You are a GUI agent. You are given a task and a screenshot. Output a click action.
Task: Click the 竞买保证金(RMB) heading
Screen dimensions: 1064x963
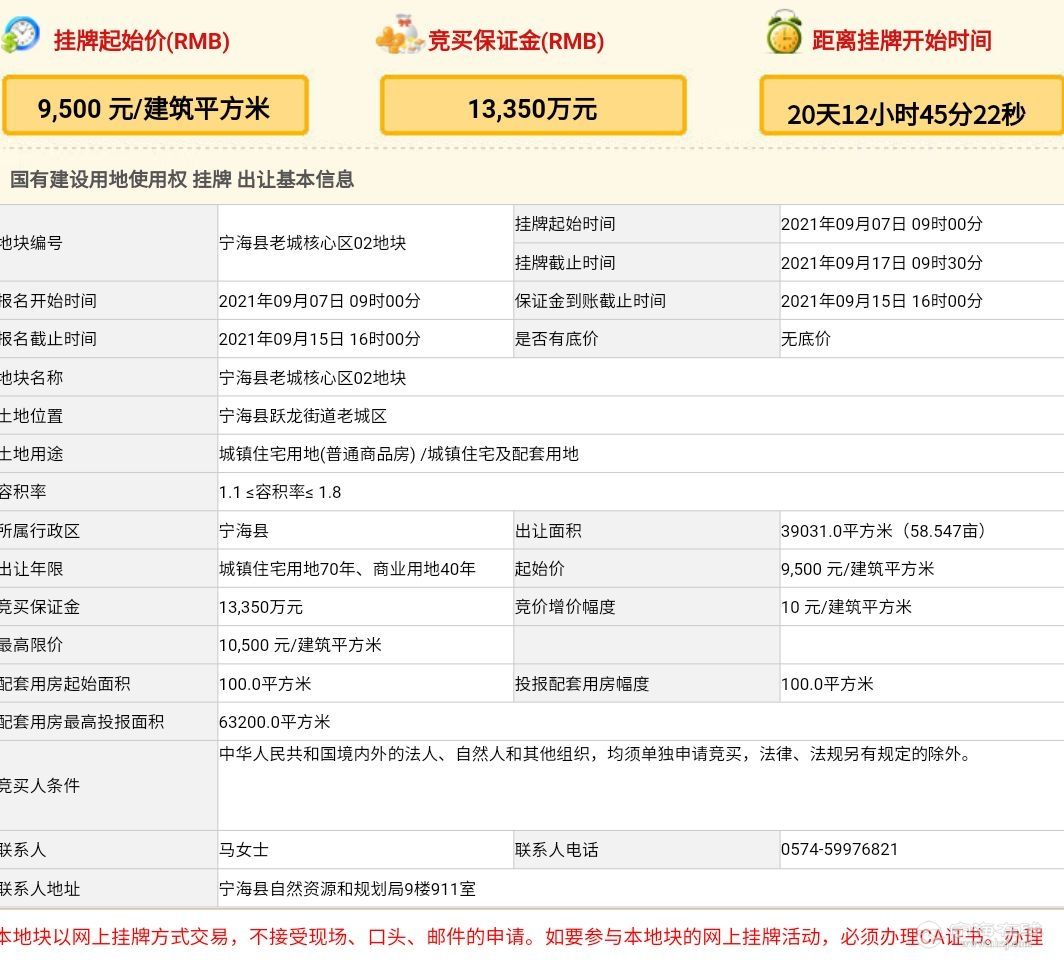pyautogui.click(x=516, y=41)
